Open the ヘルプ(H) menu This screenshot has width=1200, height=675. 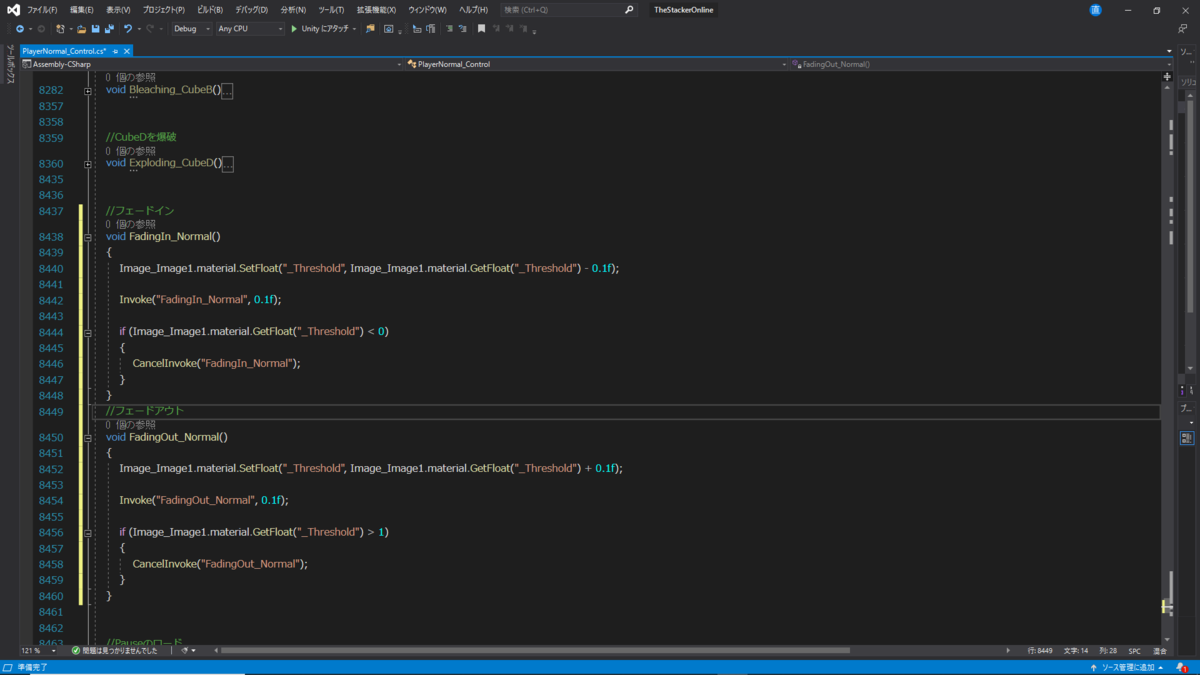point(473,10)
